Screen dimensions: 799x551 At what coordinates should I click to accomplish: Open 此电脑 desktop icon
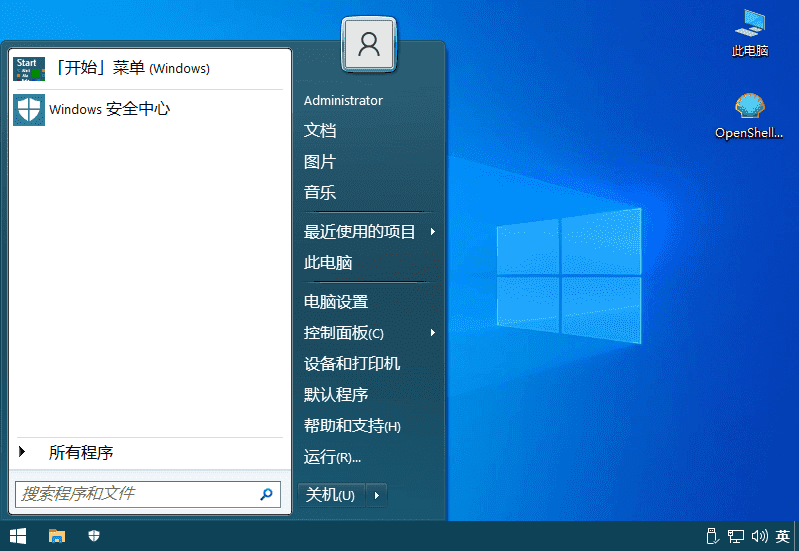[749, 23]
